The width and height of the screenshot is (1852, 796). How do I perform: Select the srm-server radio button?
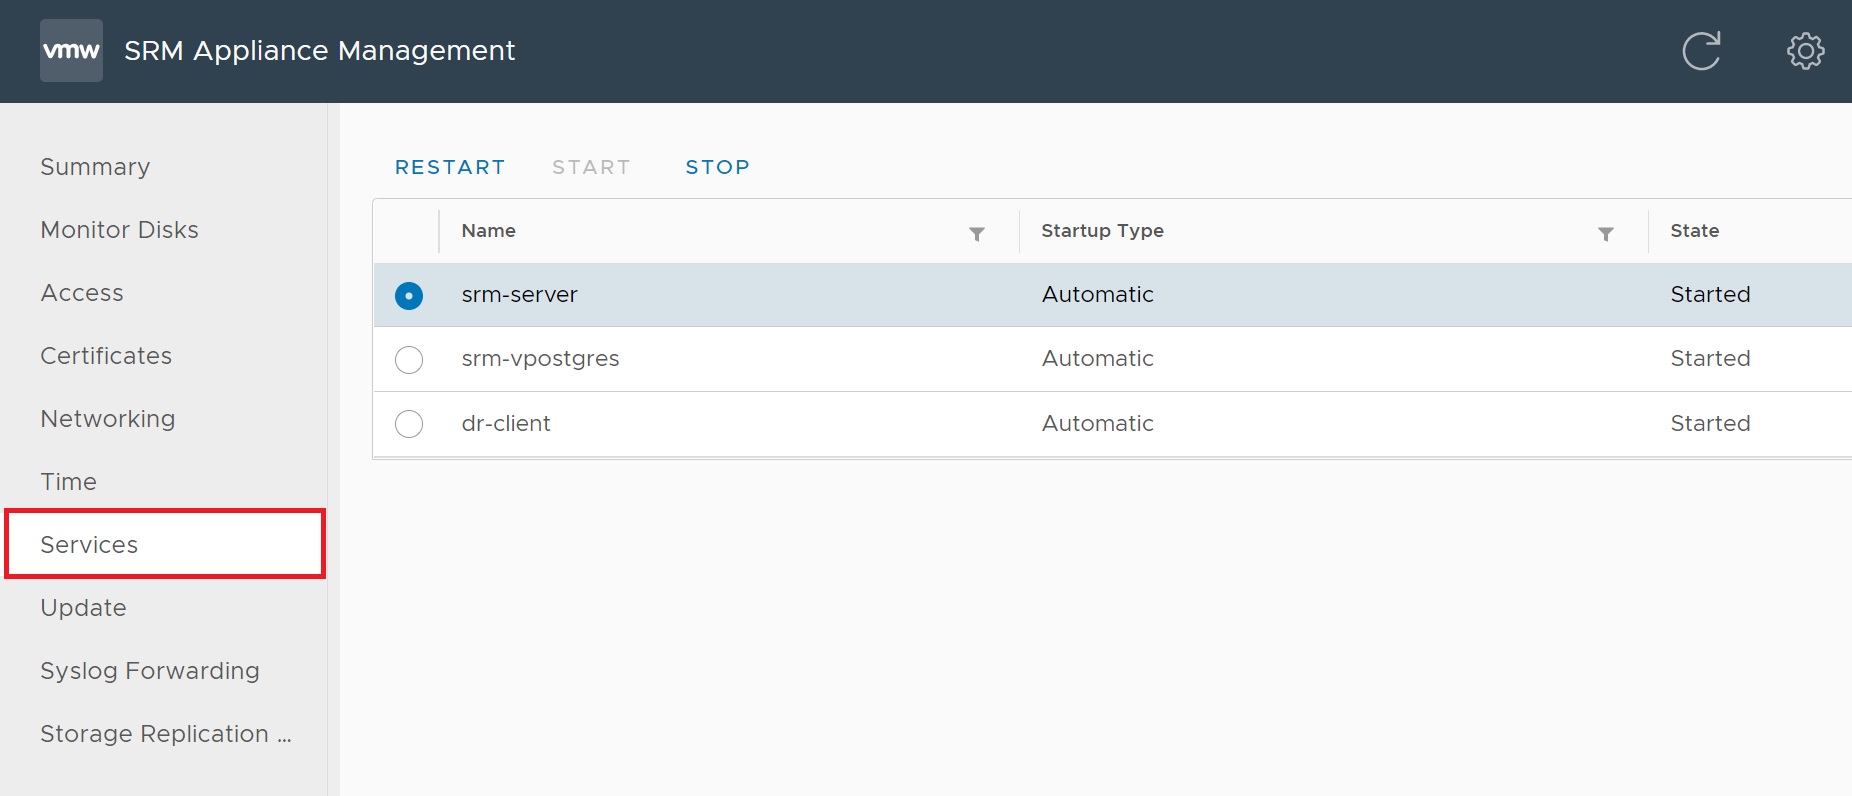[x=409, y=296]
